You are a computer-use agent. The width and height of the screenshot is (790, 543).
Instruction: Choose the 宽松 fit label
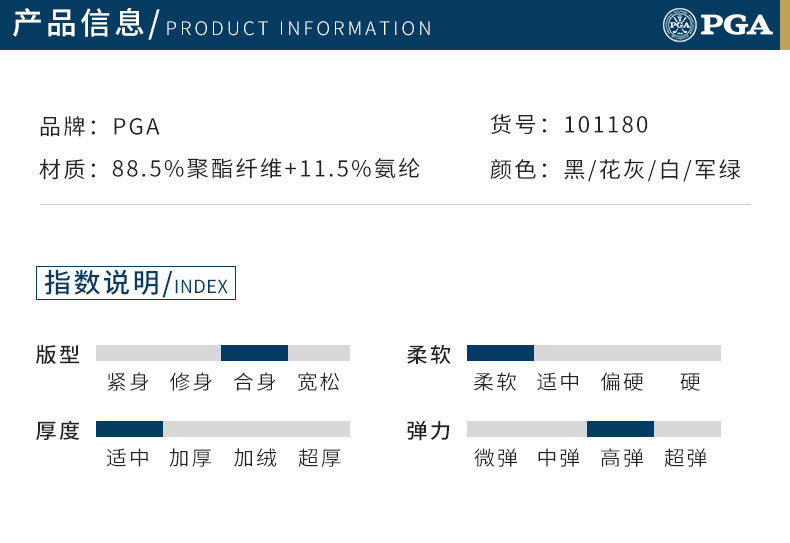pyautogui.click(x=319, y=382)
